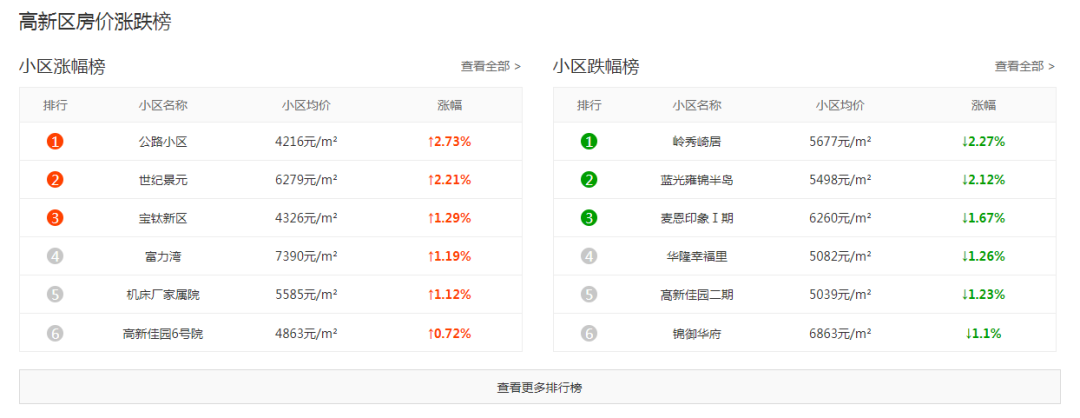
Task: Open the 高新佳园二期 community entry
Action: coord(696,295)
